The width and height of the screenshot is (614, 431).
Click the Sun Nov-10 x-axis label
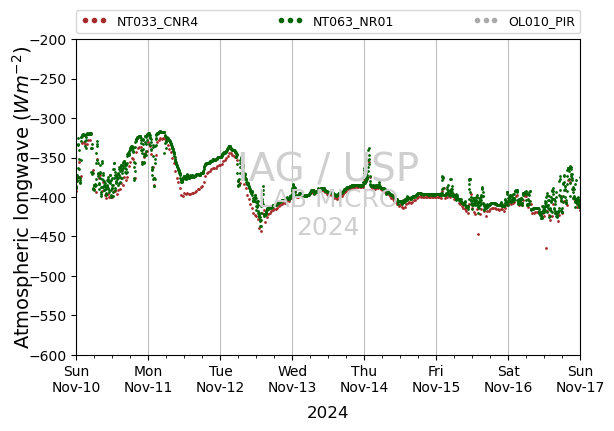(76, 379)
